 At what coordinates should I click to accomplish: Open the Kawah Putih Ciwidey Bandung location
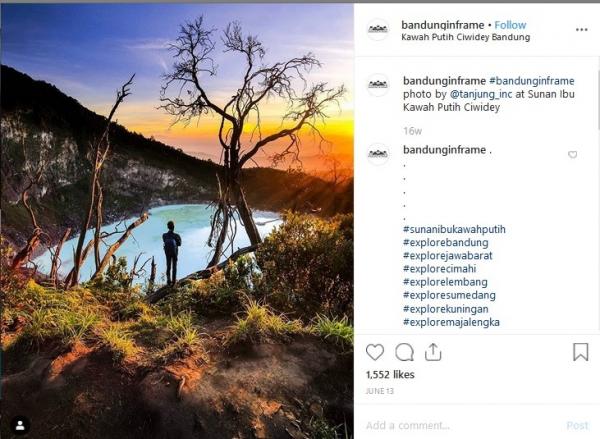pyautogui.click(x=465, y=38)
